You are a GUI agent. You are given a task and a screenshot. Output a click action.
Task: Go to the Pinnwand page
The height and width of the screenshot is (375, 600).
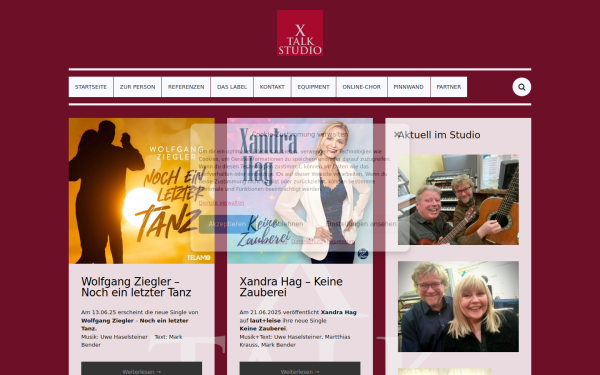pyautogui.click(x=409, y=87)
